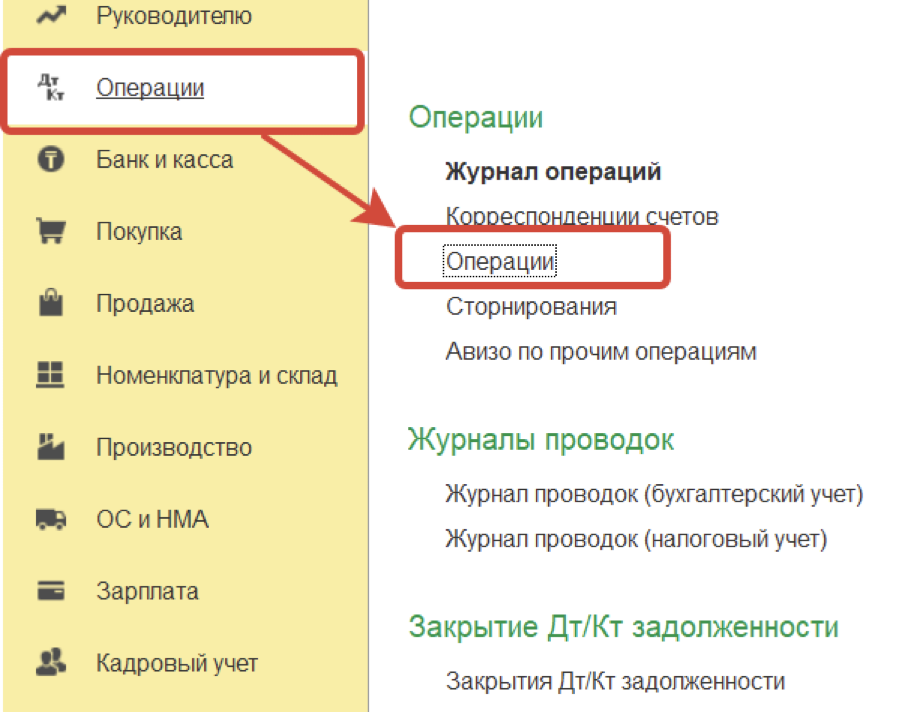
Task: Click the Руководителю chart icon
Action: (x=50, y=15)
